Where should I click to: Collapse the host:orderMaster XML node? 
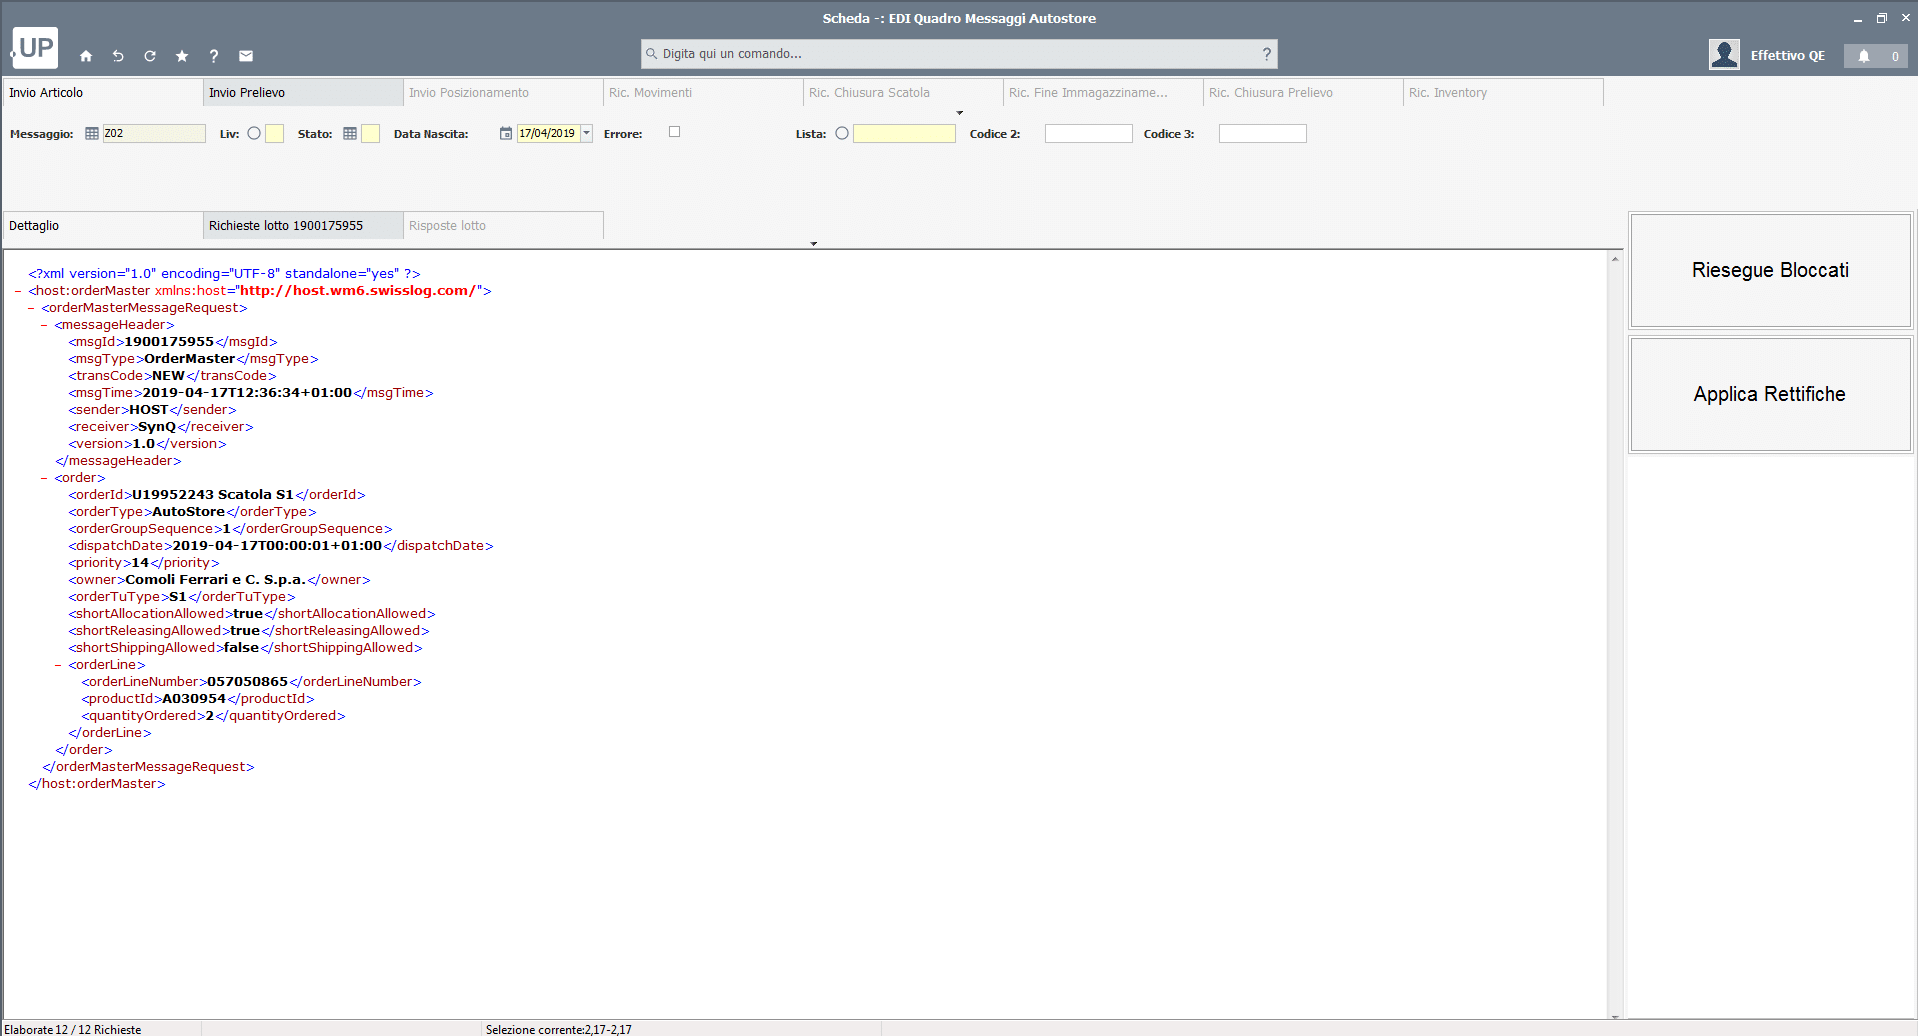pos(18,291)
